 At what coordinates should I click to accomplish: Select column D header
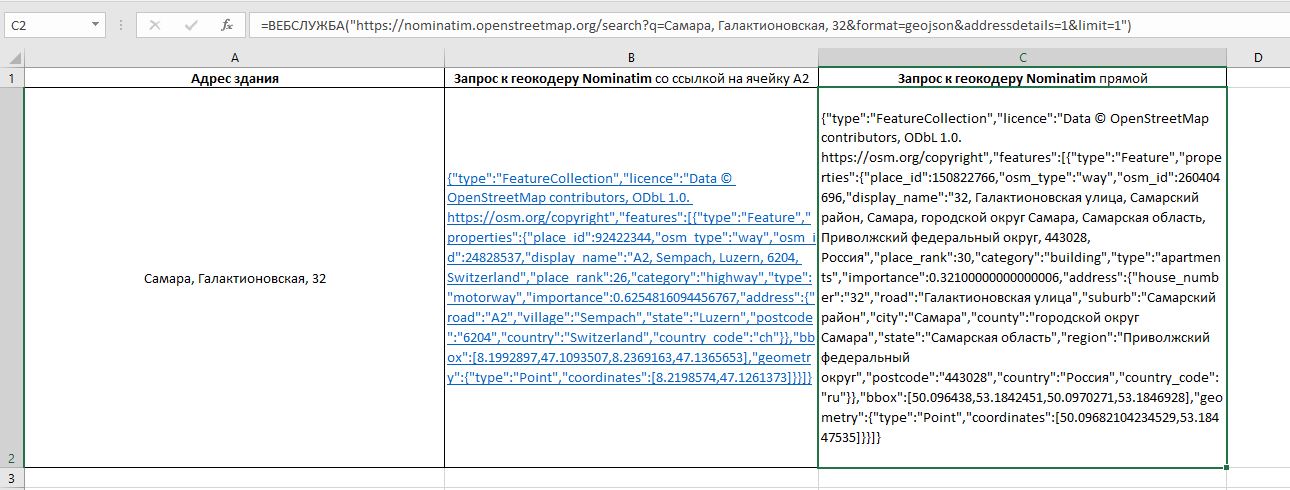[1257, 58]
